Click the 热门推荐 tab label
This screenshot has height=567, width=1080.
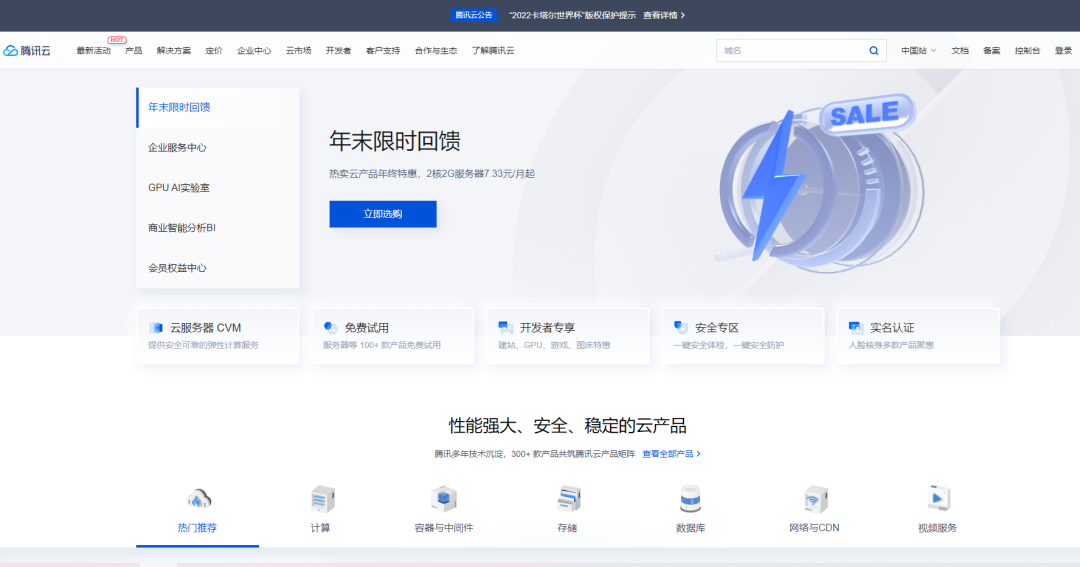pos(198,528)
